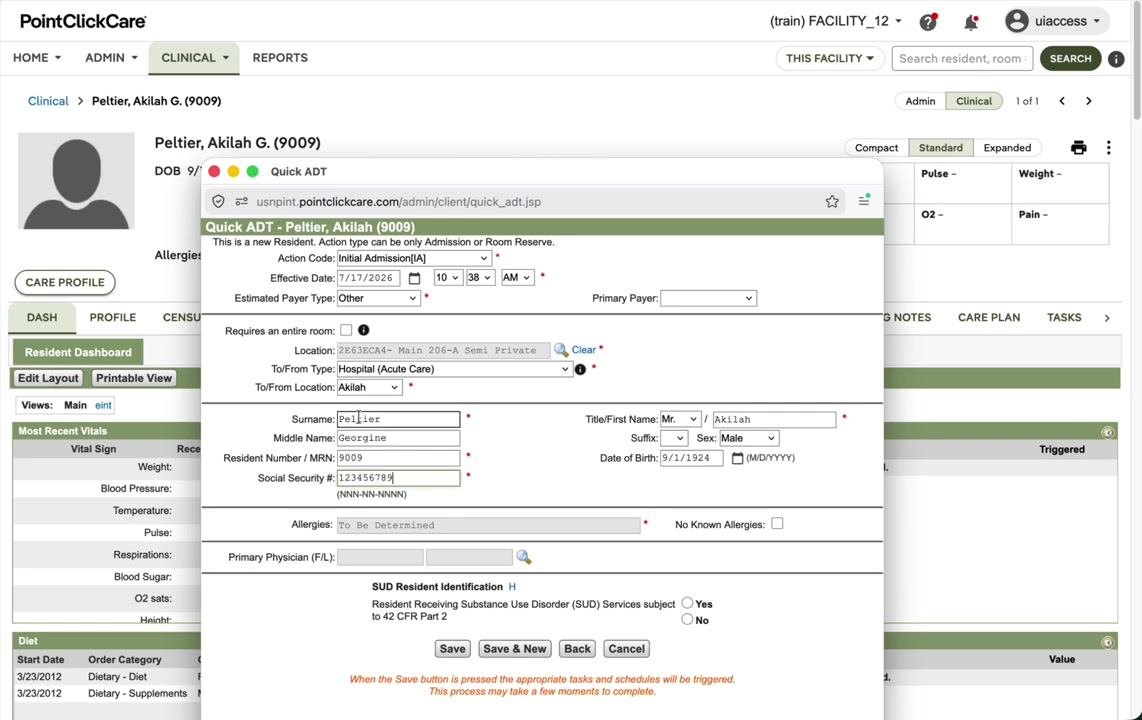The height and width of the screenshot is (720, 1142).
Task: Switch to the CARE PLAN tab
Action: point(989,317)
